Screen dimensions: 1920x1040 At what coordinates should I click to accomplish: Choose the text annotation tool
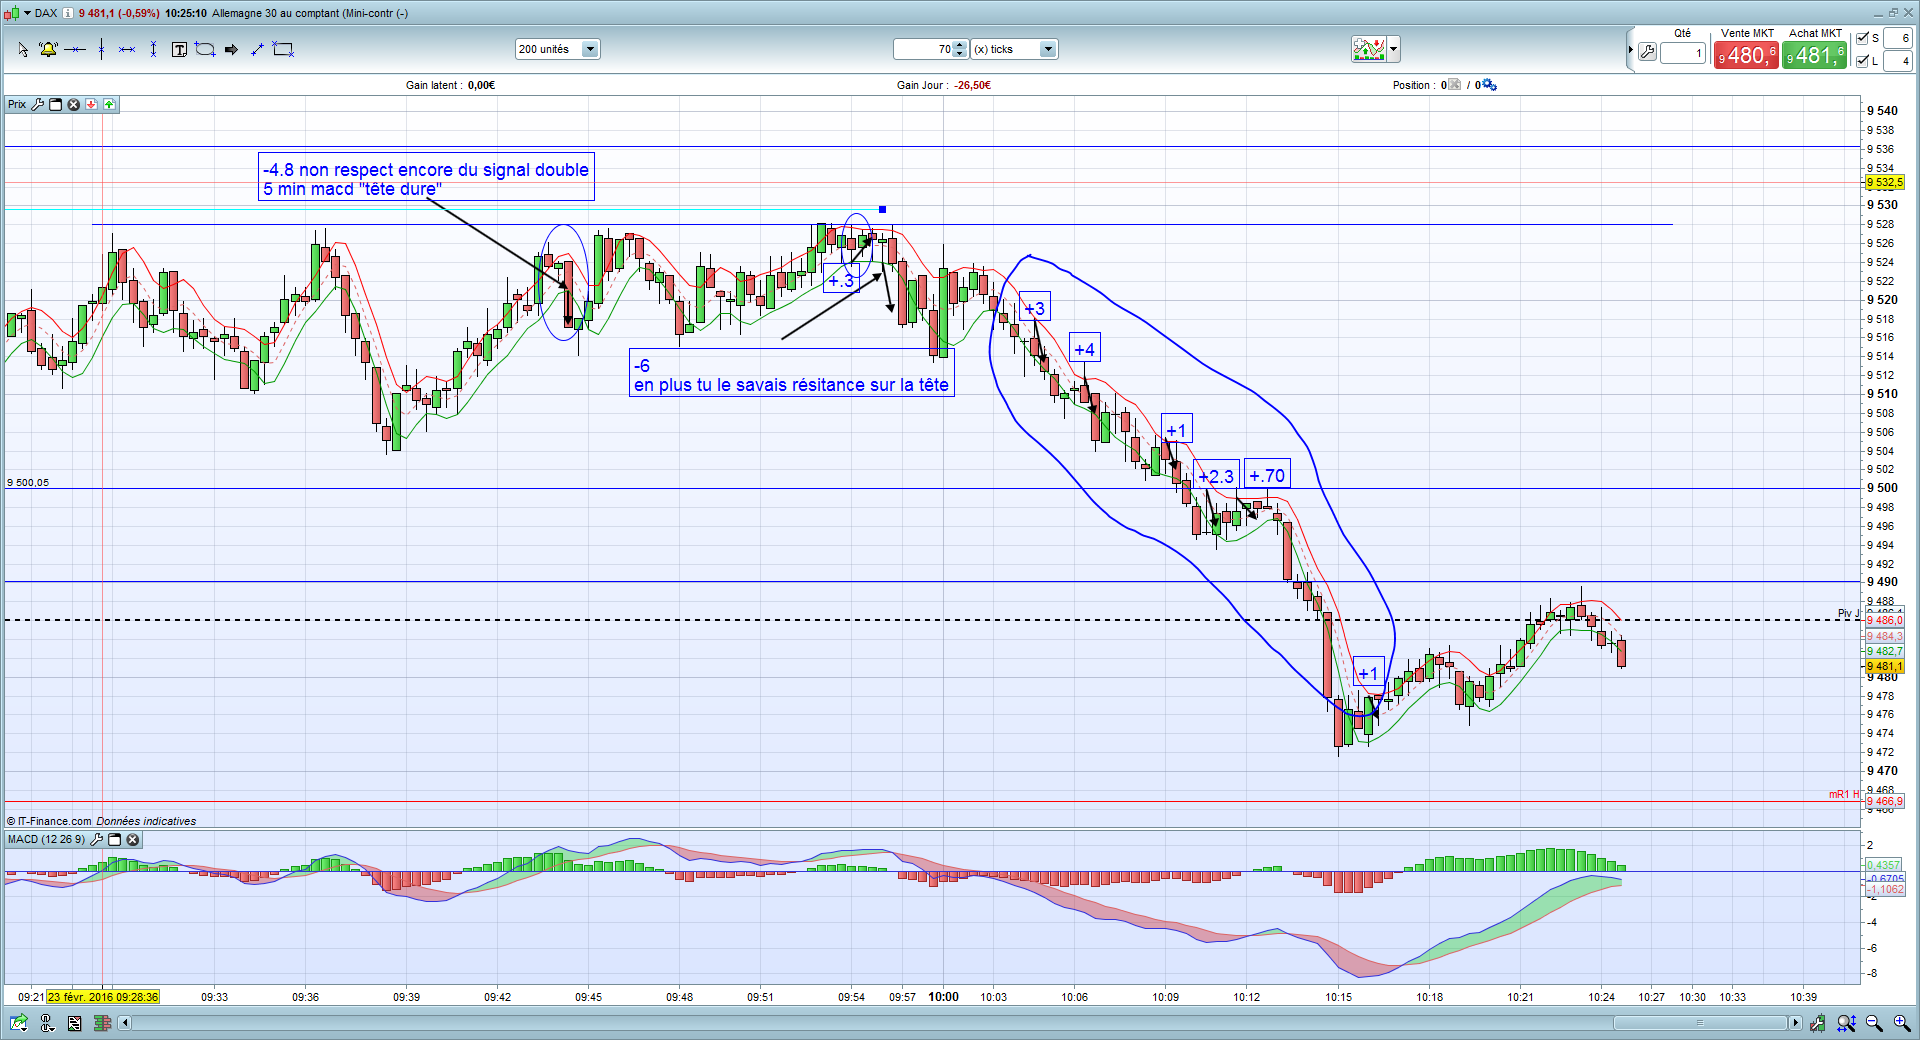point(179,49)
